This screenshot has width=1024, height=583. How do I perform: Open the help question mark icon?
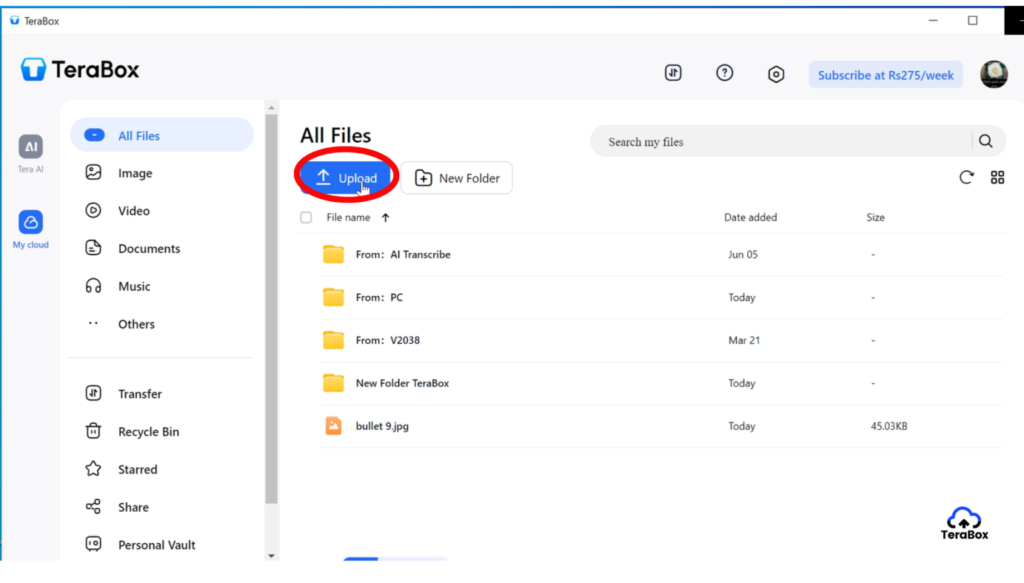click(x=724, y=72)
